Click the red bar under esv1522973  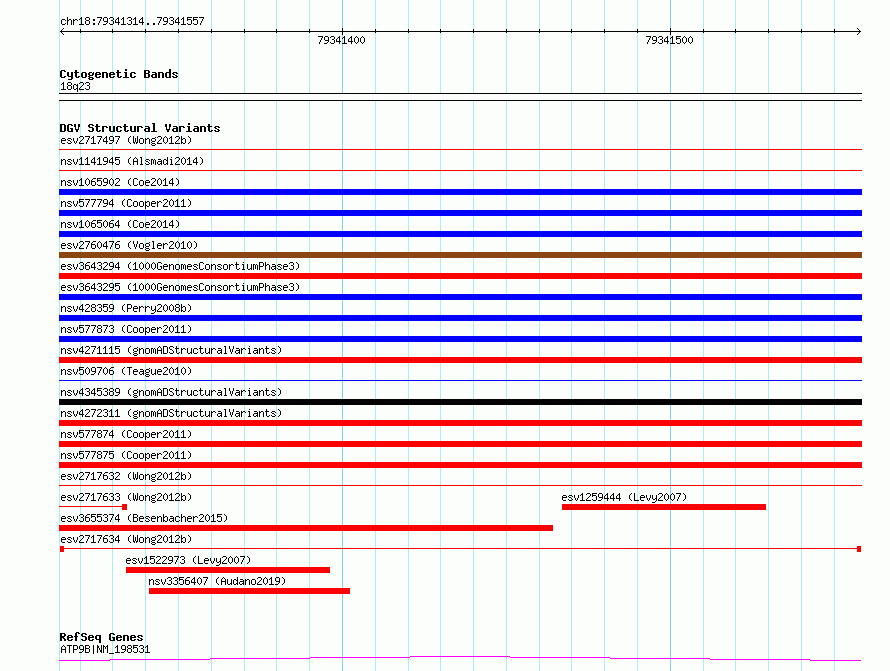pyautogui.click(x=228, y=570)
